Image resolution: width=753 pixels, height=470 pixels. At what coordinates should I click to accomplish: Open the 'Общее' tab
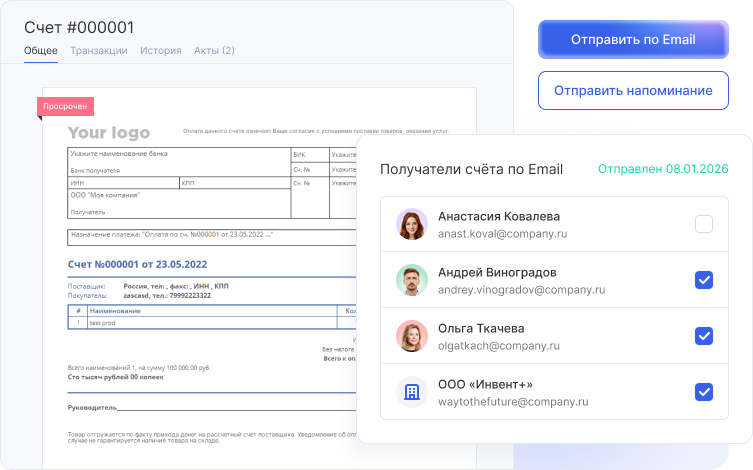(41, 50)
